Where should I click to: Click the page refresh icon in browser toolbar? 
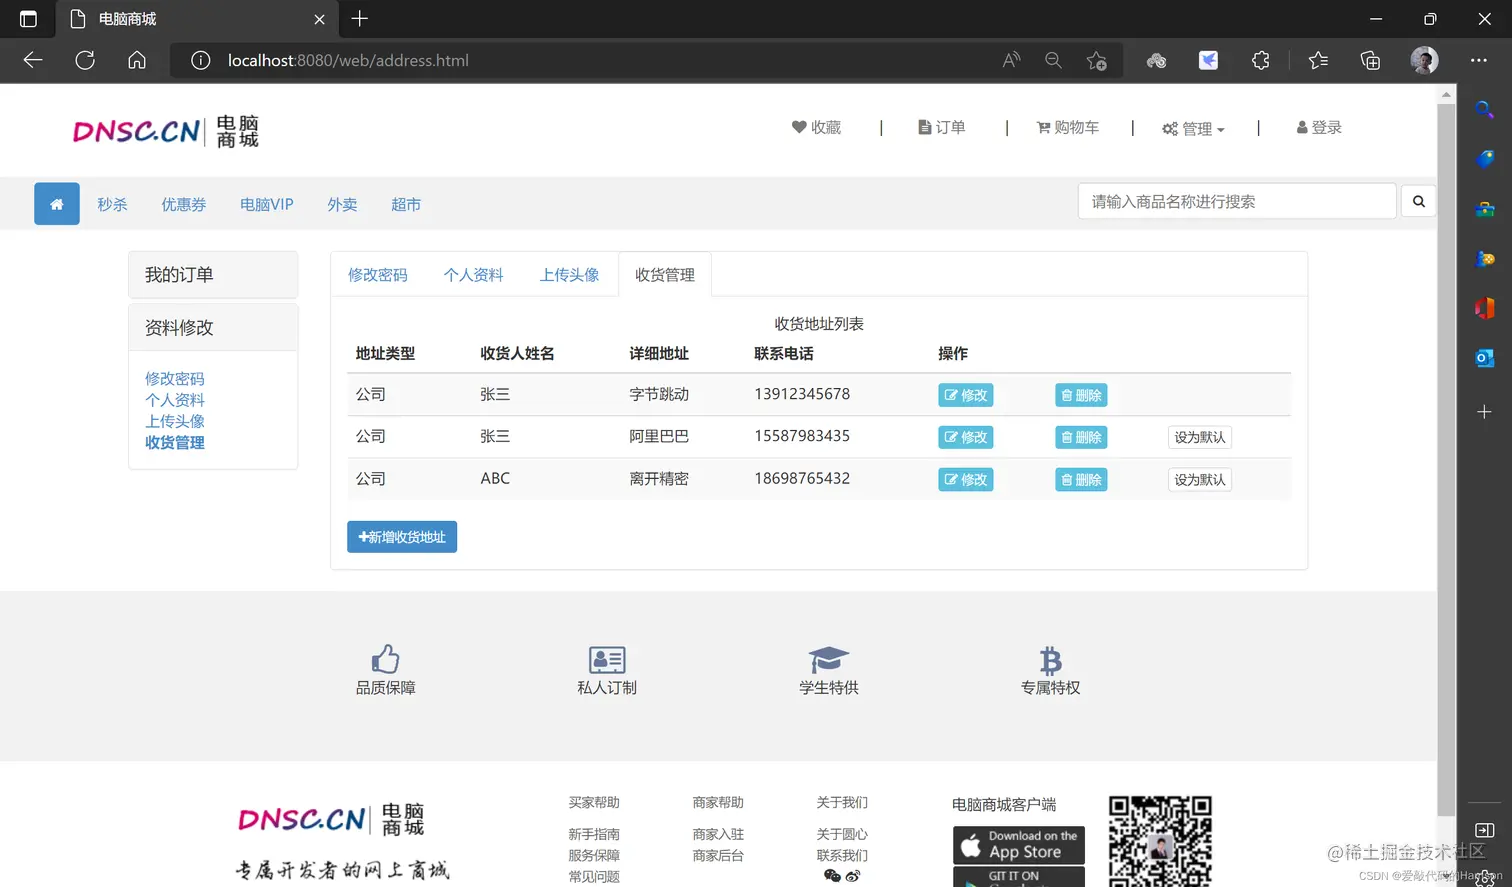click(85, 60)
